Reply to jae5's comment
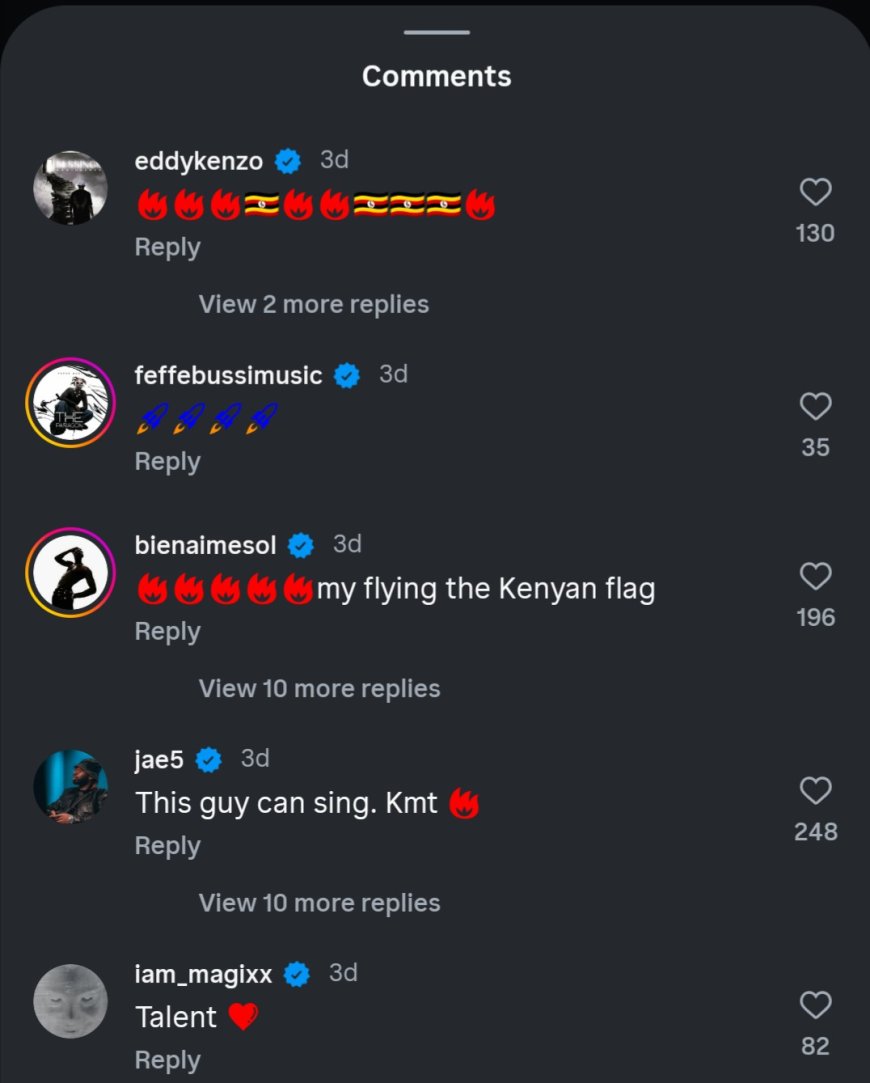This screenshot has width=870, height=1083. pyautogui.click(x=167, y=846)
